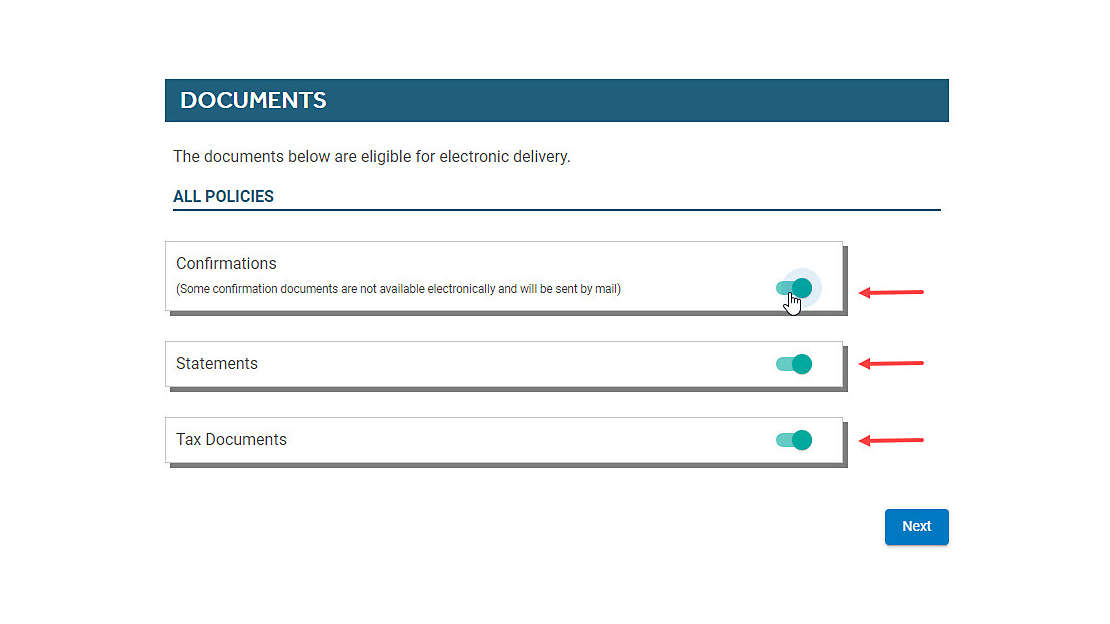The height and width of the screenshot is (624, 1110).
Task: Click the note about confirmations sent by mail
Action: (x=398, y=289)
